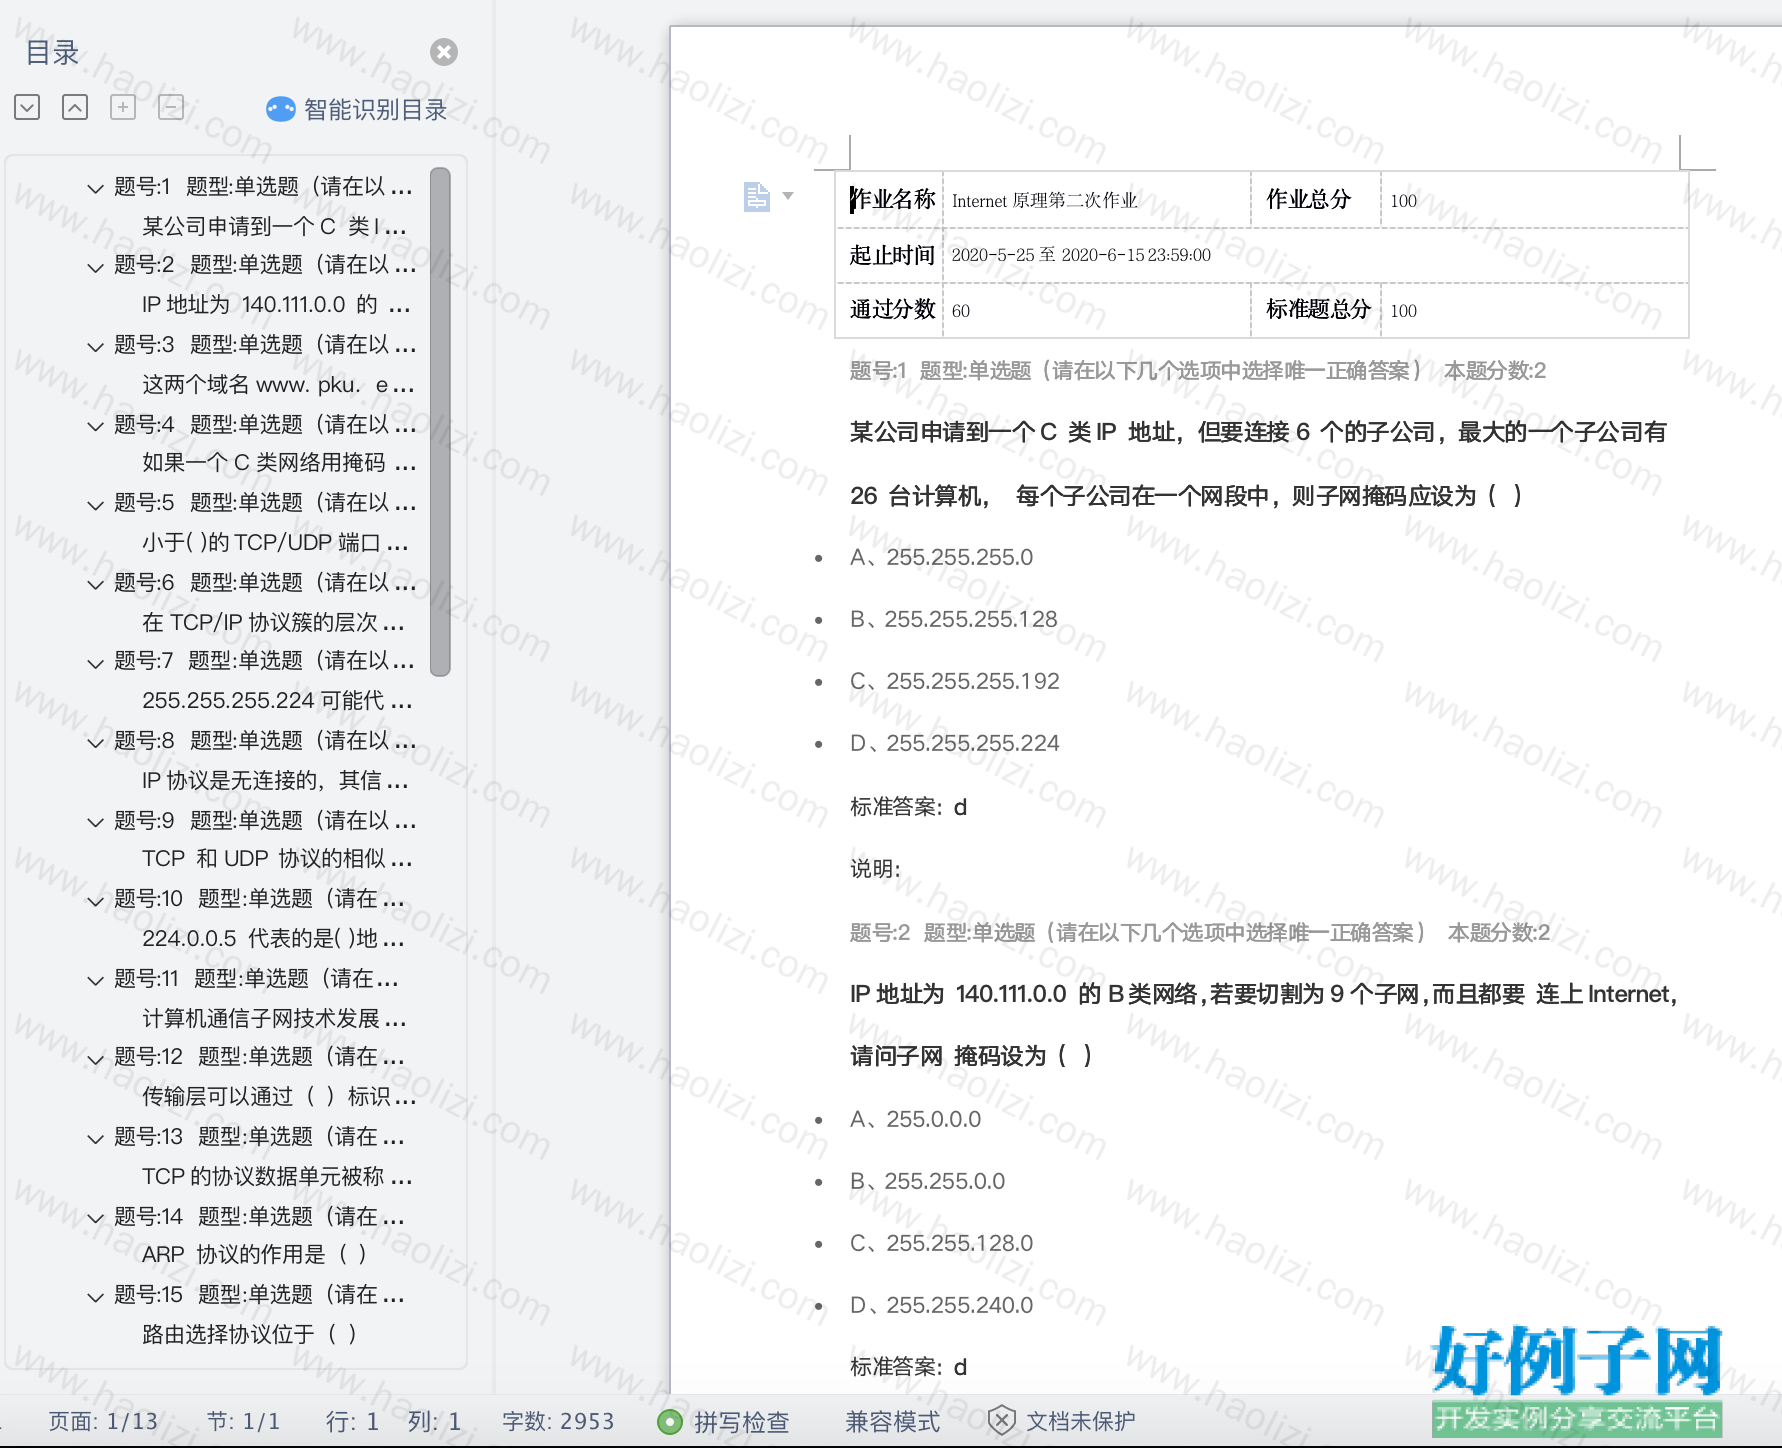Click answer option A、255.255.255.0
The height and width of the screenshot is (1448, 1782).
tap(941, 558)
